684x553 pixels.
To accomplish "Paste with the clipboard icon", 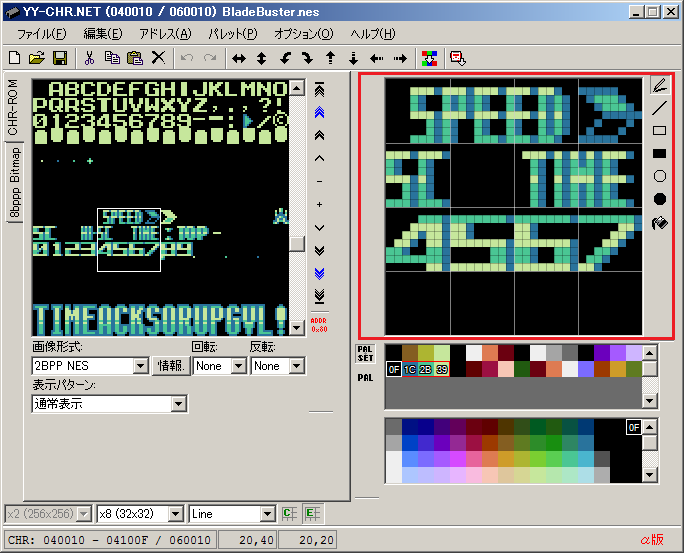I will click(135, 58).
